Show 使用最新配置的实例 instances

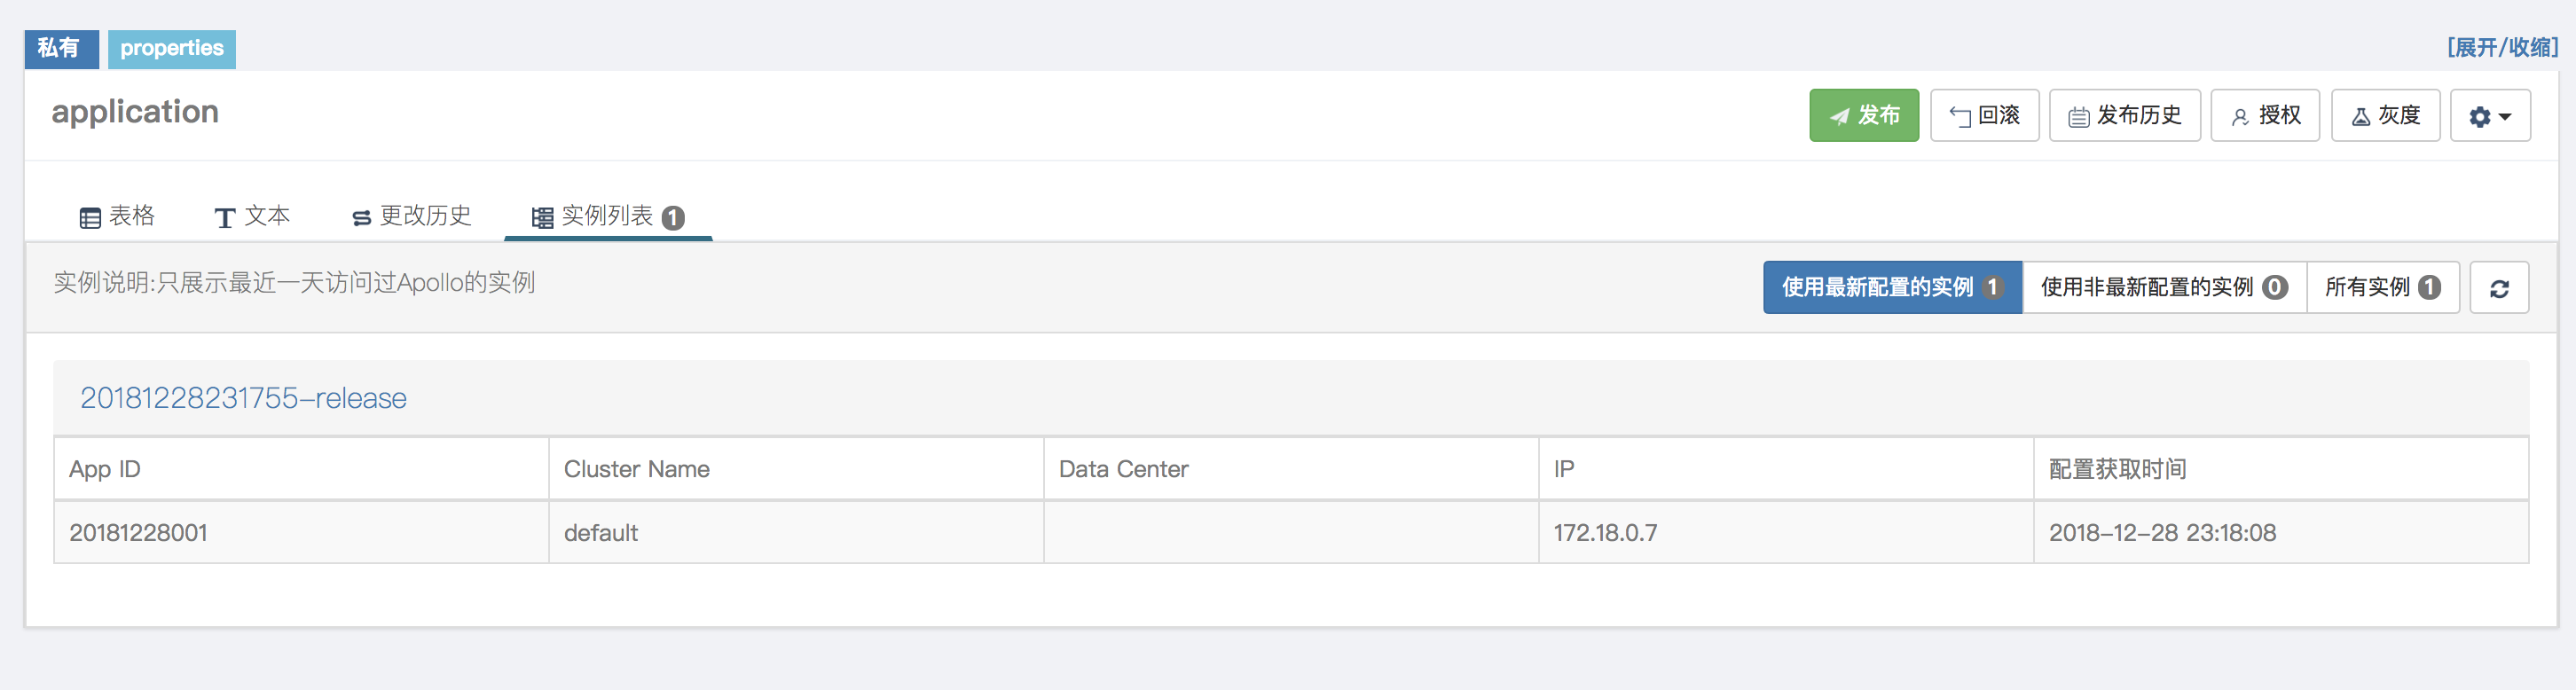pos(1891,287)
